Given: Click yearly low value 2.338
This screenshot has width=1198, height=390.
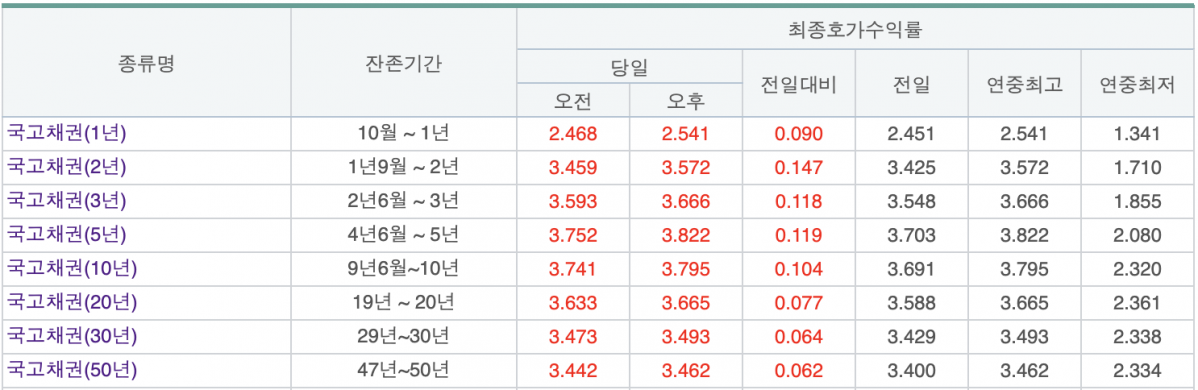Looking at the screenshot, I should coord(1137,336).
